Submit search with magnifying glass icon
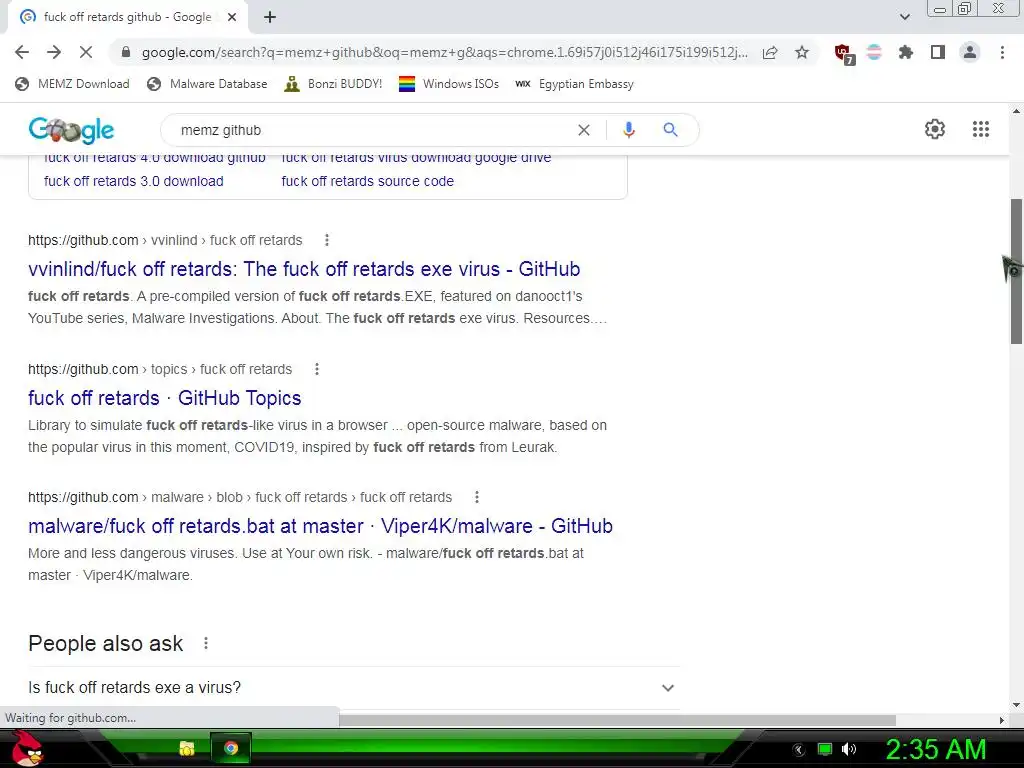The height and width of the screenshot is (768, 1024). (x=670, y=130)
